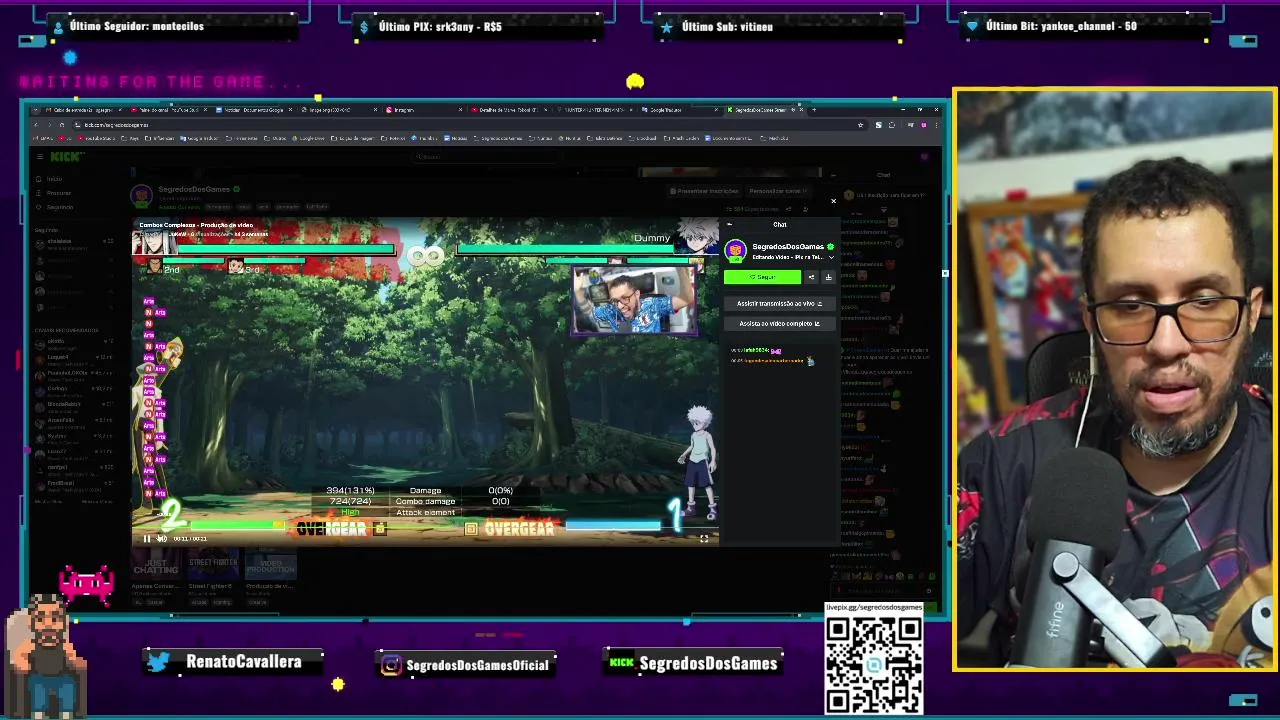Open the clip in fullscreen mode
This screenshot has width=1280, height=720.
click(704, 538)
